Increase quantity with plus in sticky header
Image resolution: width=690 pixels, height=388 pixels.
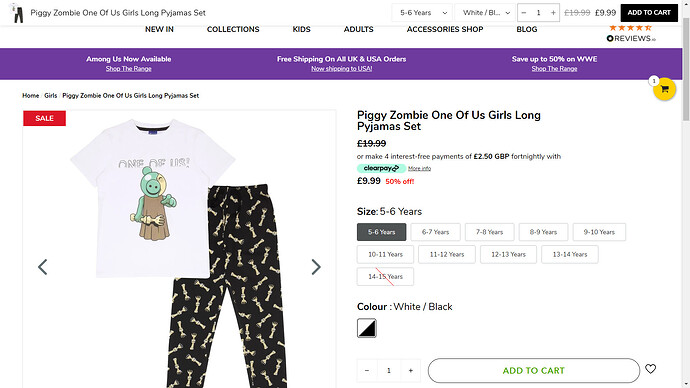point(553,13)
